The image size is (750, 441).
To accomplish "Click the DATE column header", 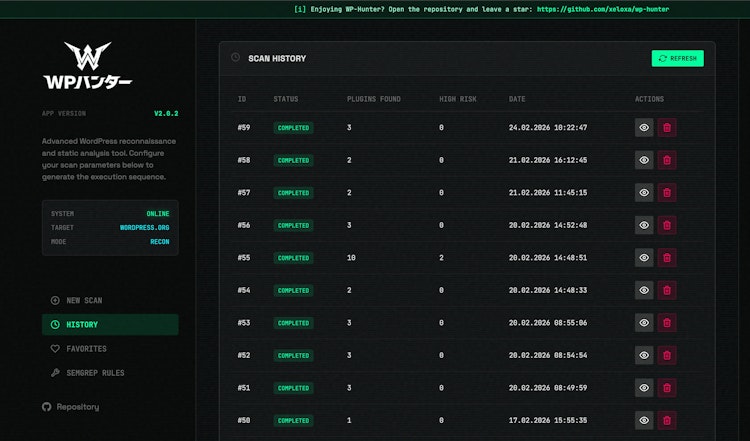I will (517, 99).
